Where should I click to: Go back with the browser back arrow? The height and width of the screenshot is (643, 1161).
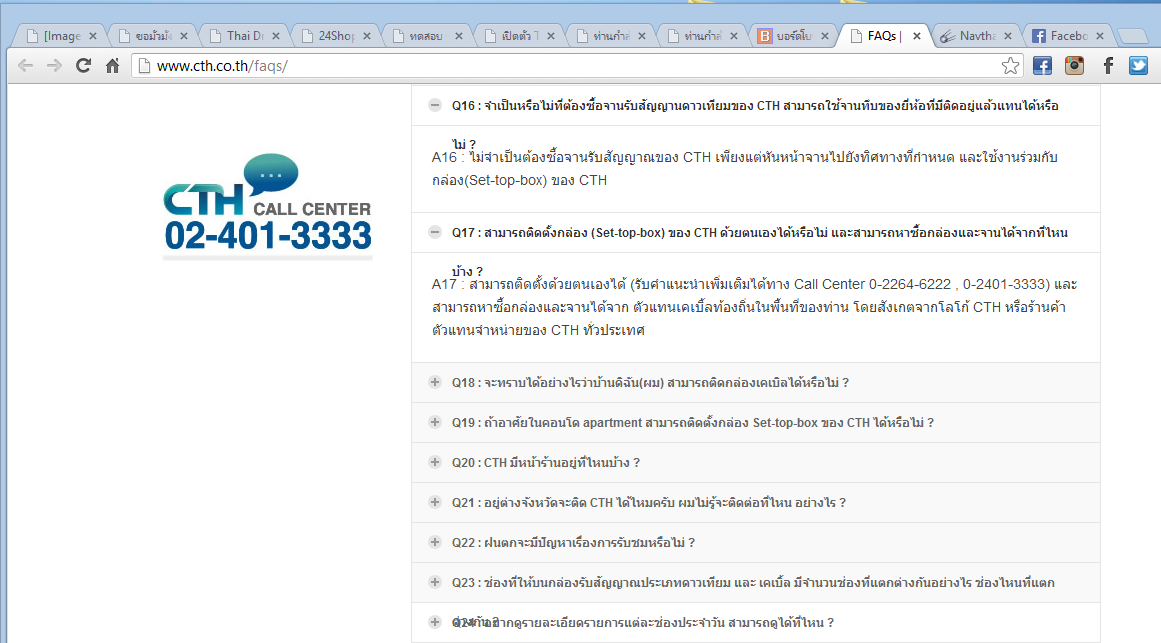[25, 66]
